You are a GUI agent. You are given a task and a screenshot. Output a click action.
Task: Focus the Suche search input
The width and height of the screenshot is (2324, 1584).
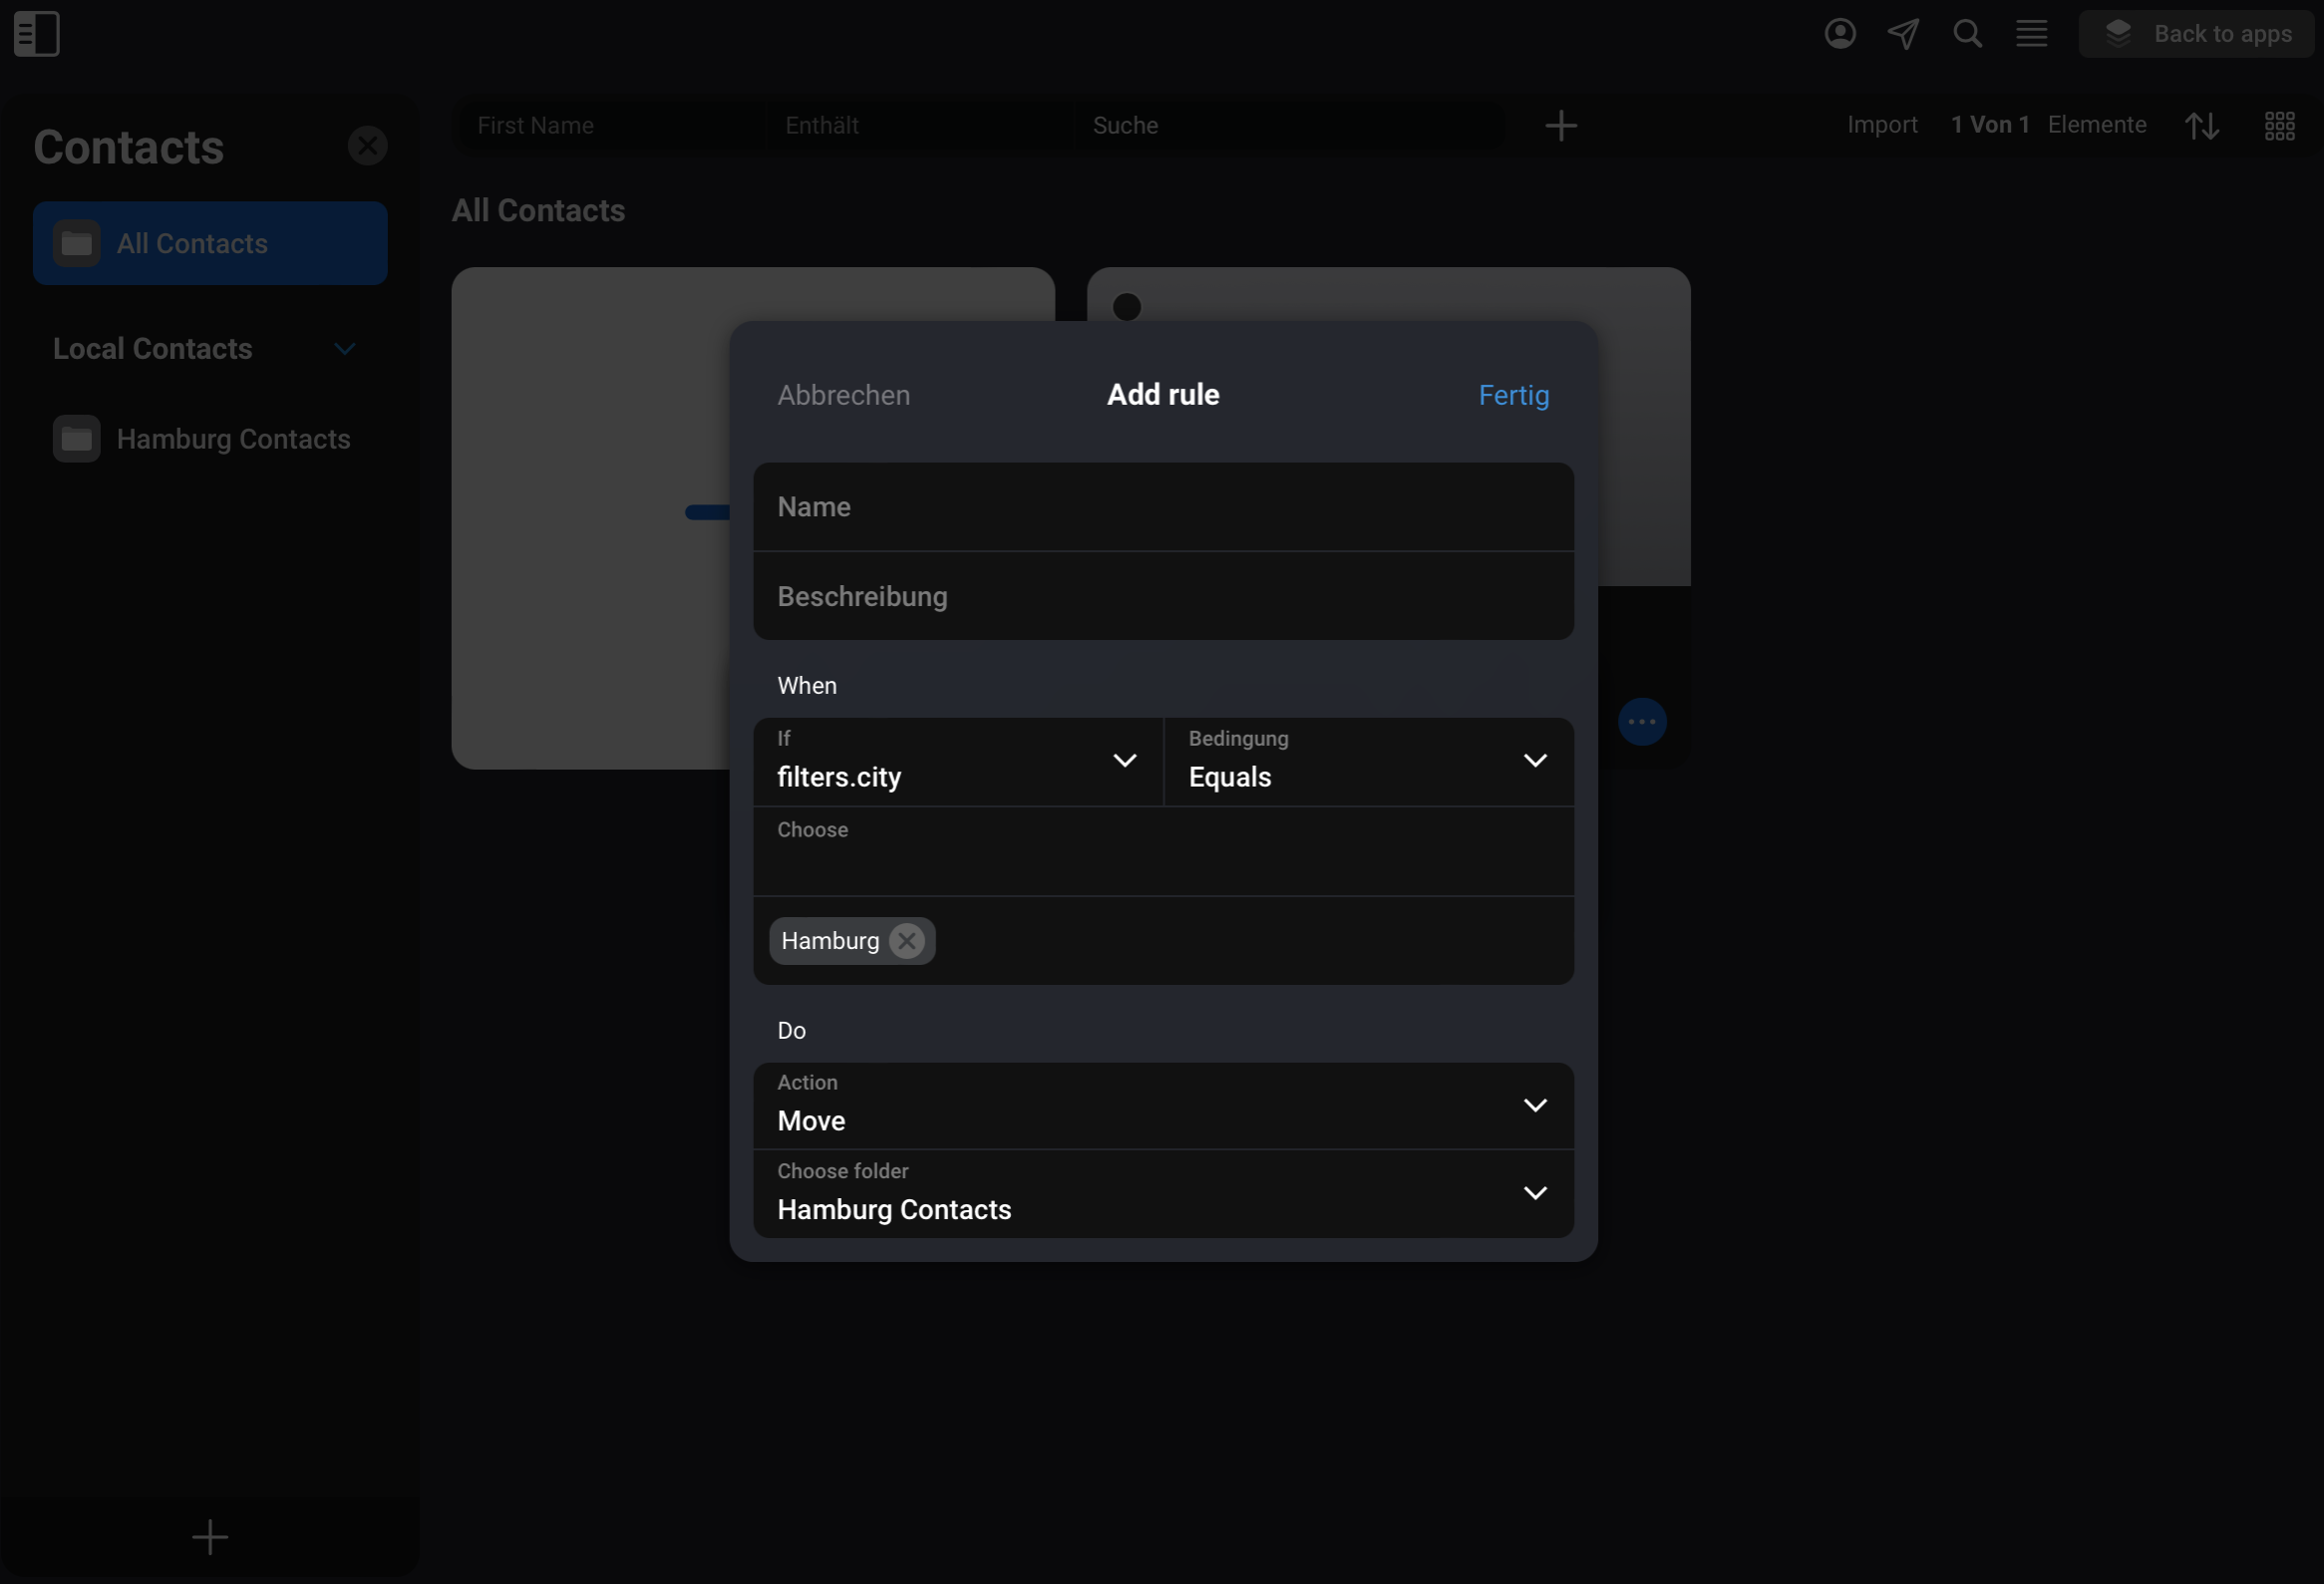(x=1290, y=125)
